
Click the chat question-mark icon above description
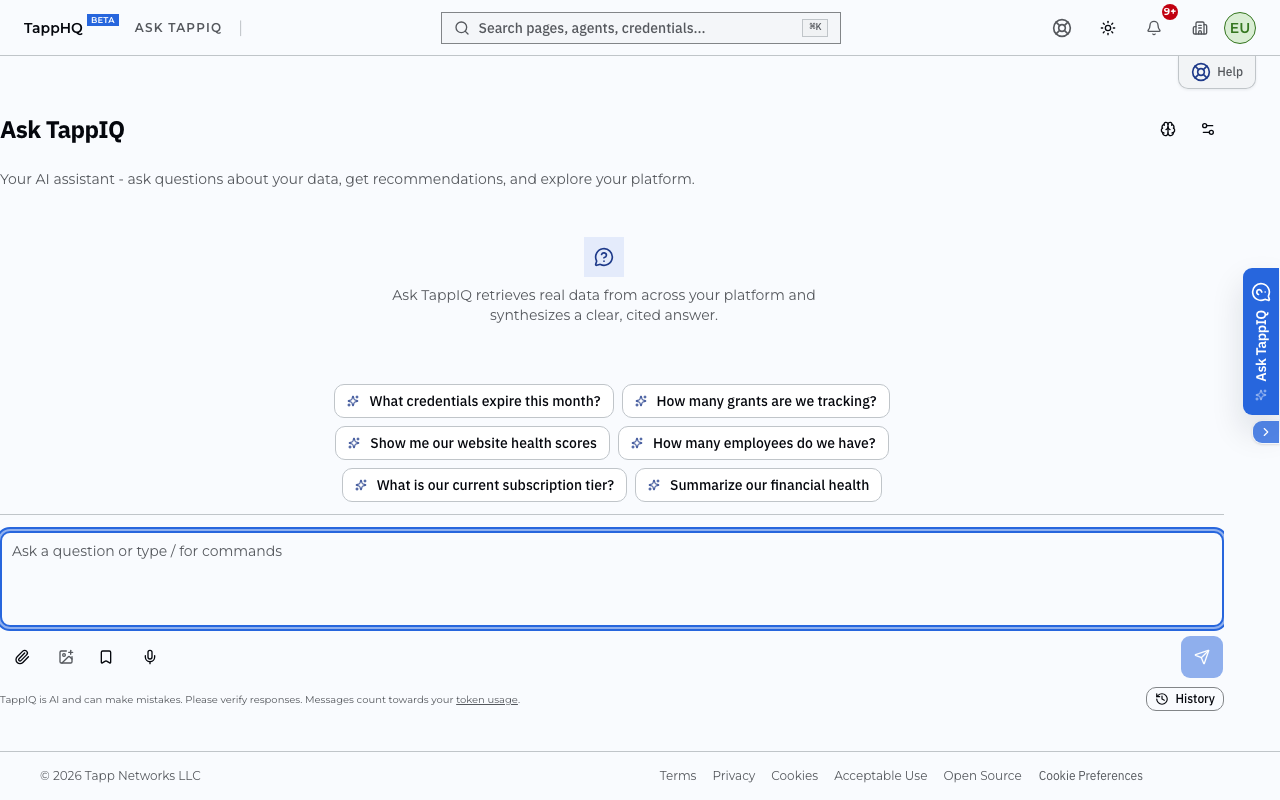(604, 257)
